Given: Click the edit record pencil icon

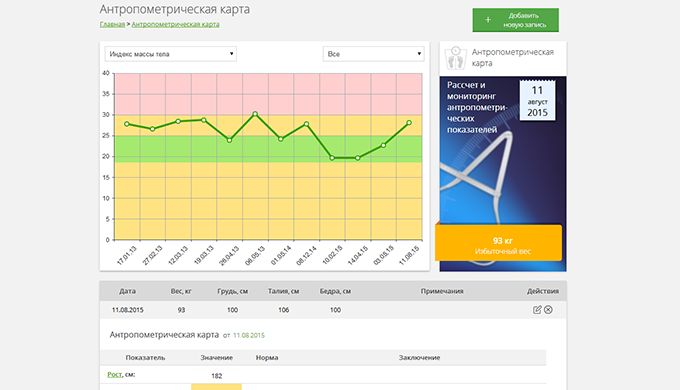Looking at the screenshot, I should point(537,309).
